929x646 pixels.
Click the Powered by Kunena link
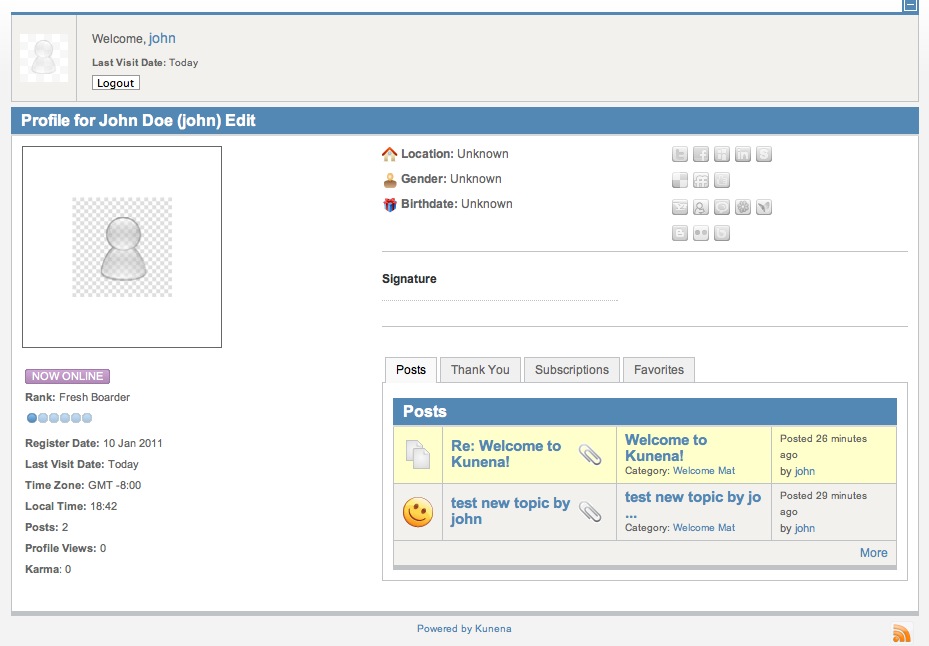tap(464, 629)
